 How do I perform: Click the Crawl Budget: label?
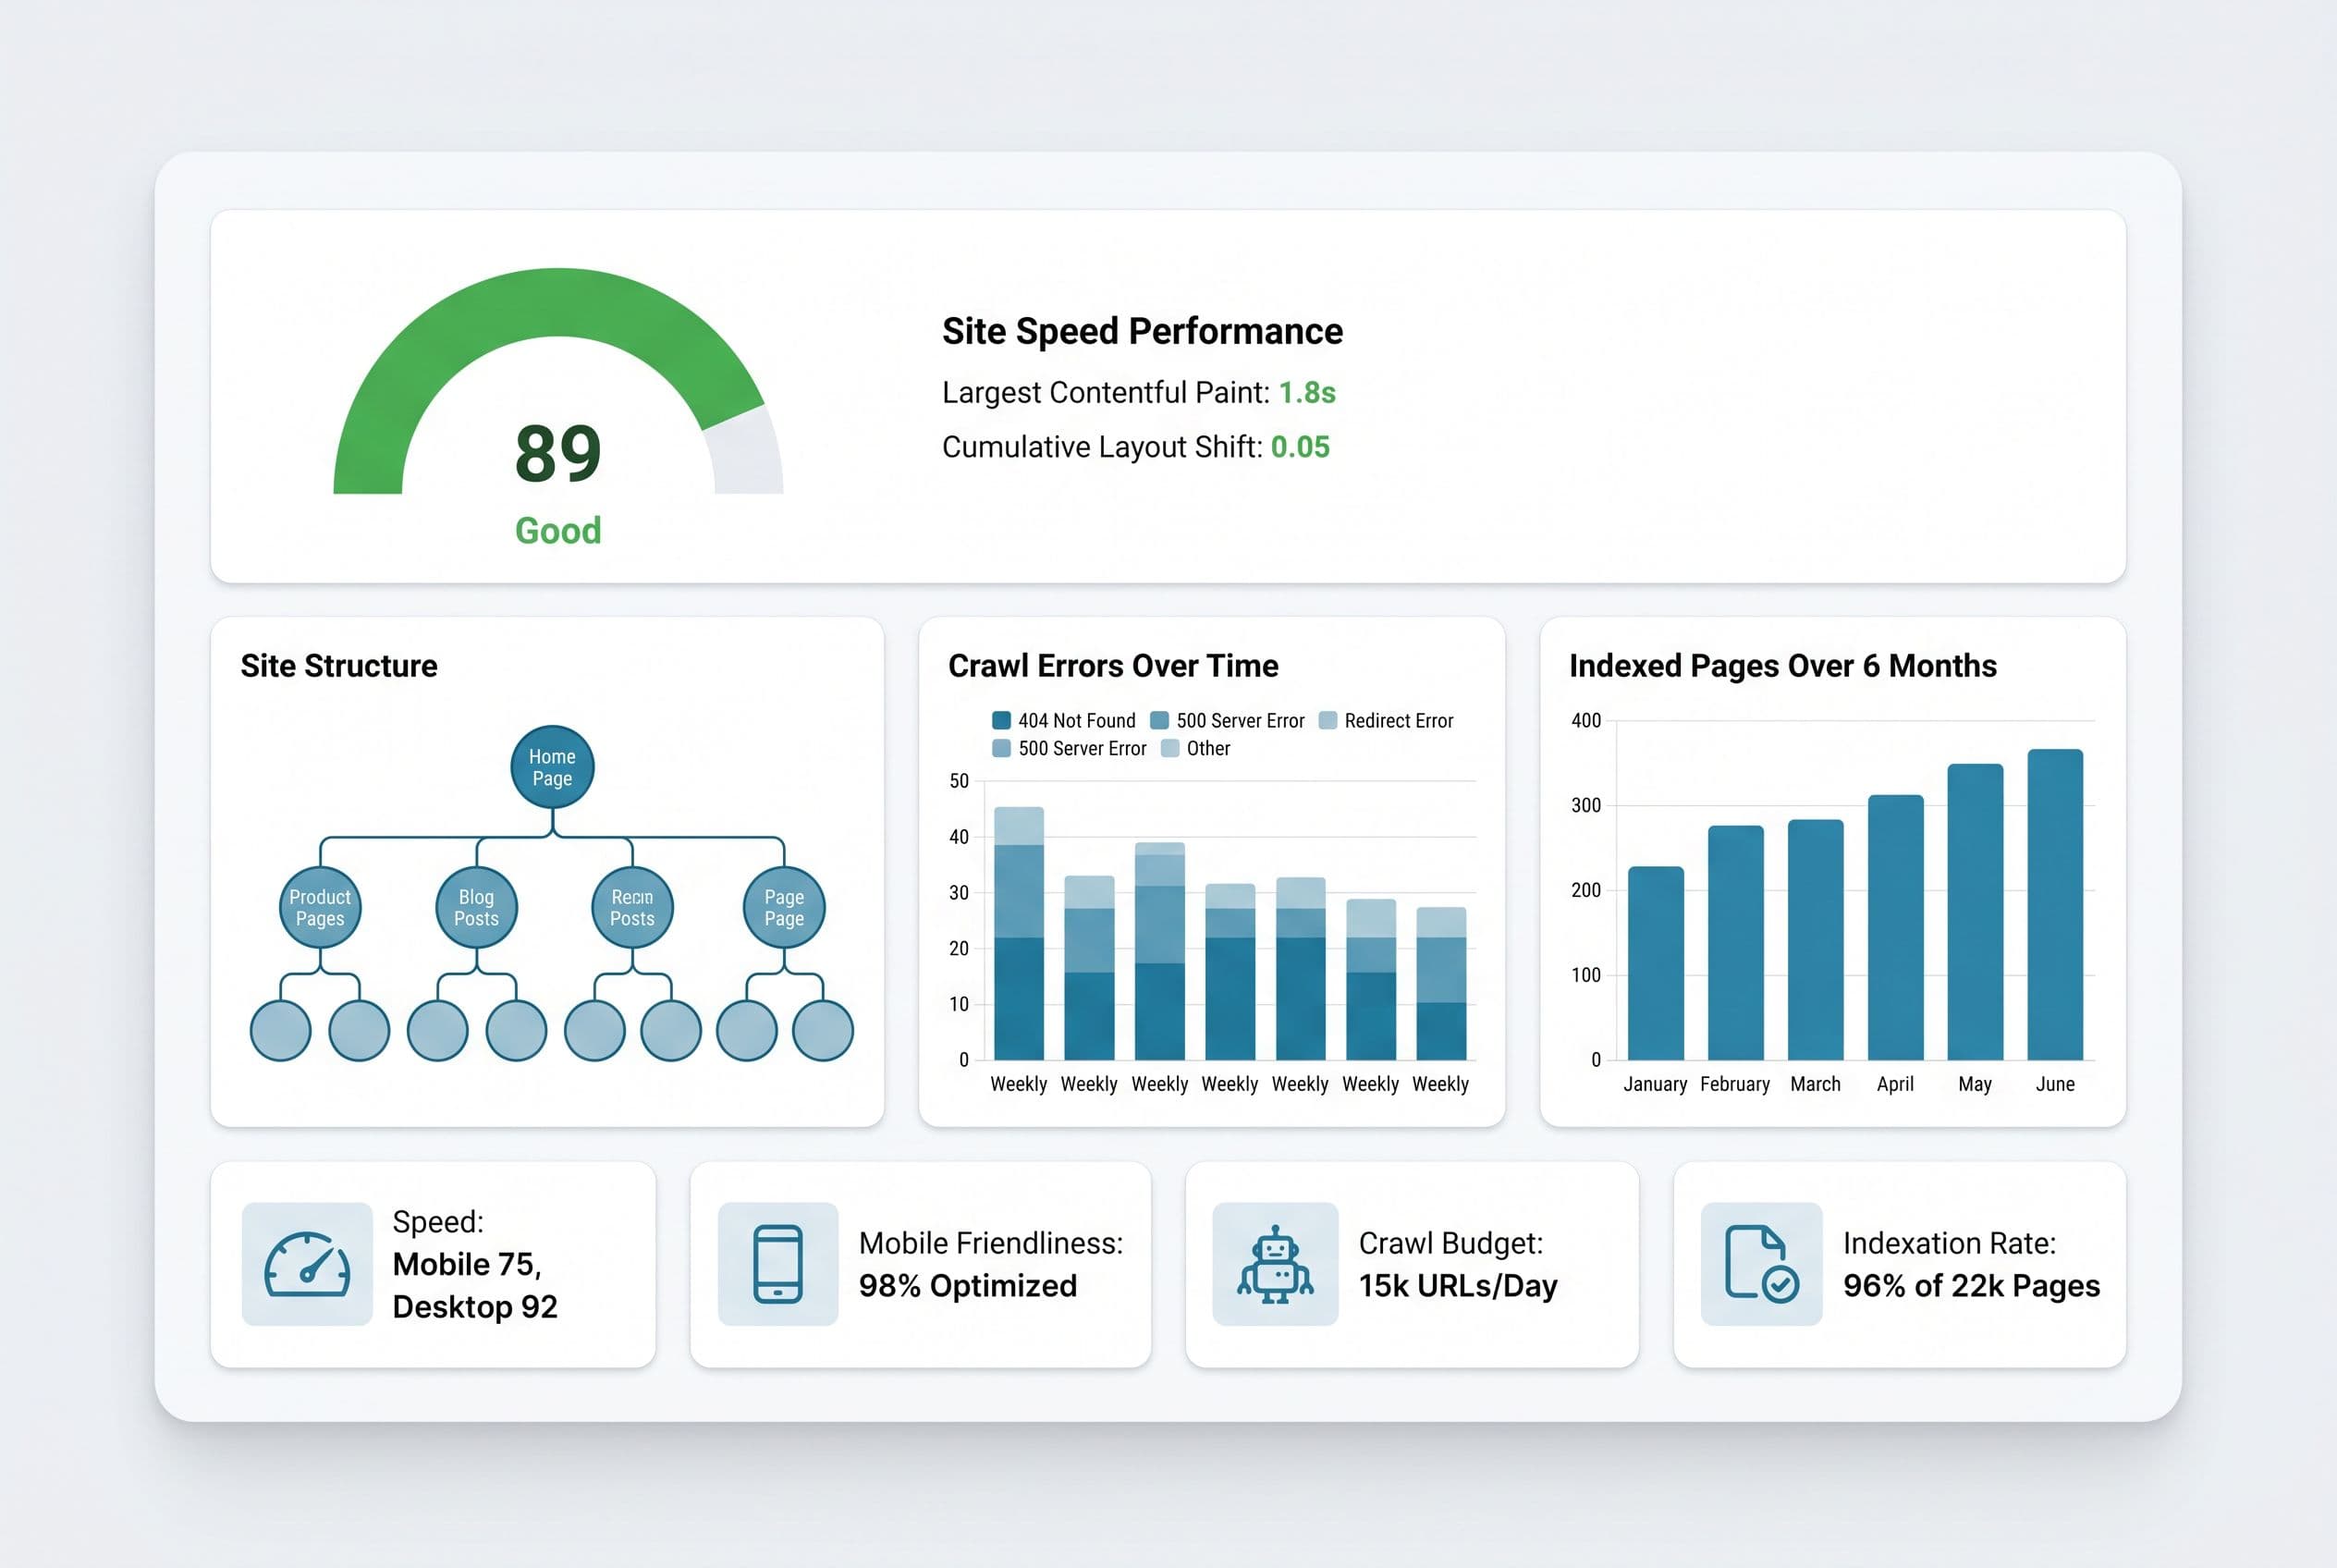tap(1450, 1243)
